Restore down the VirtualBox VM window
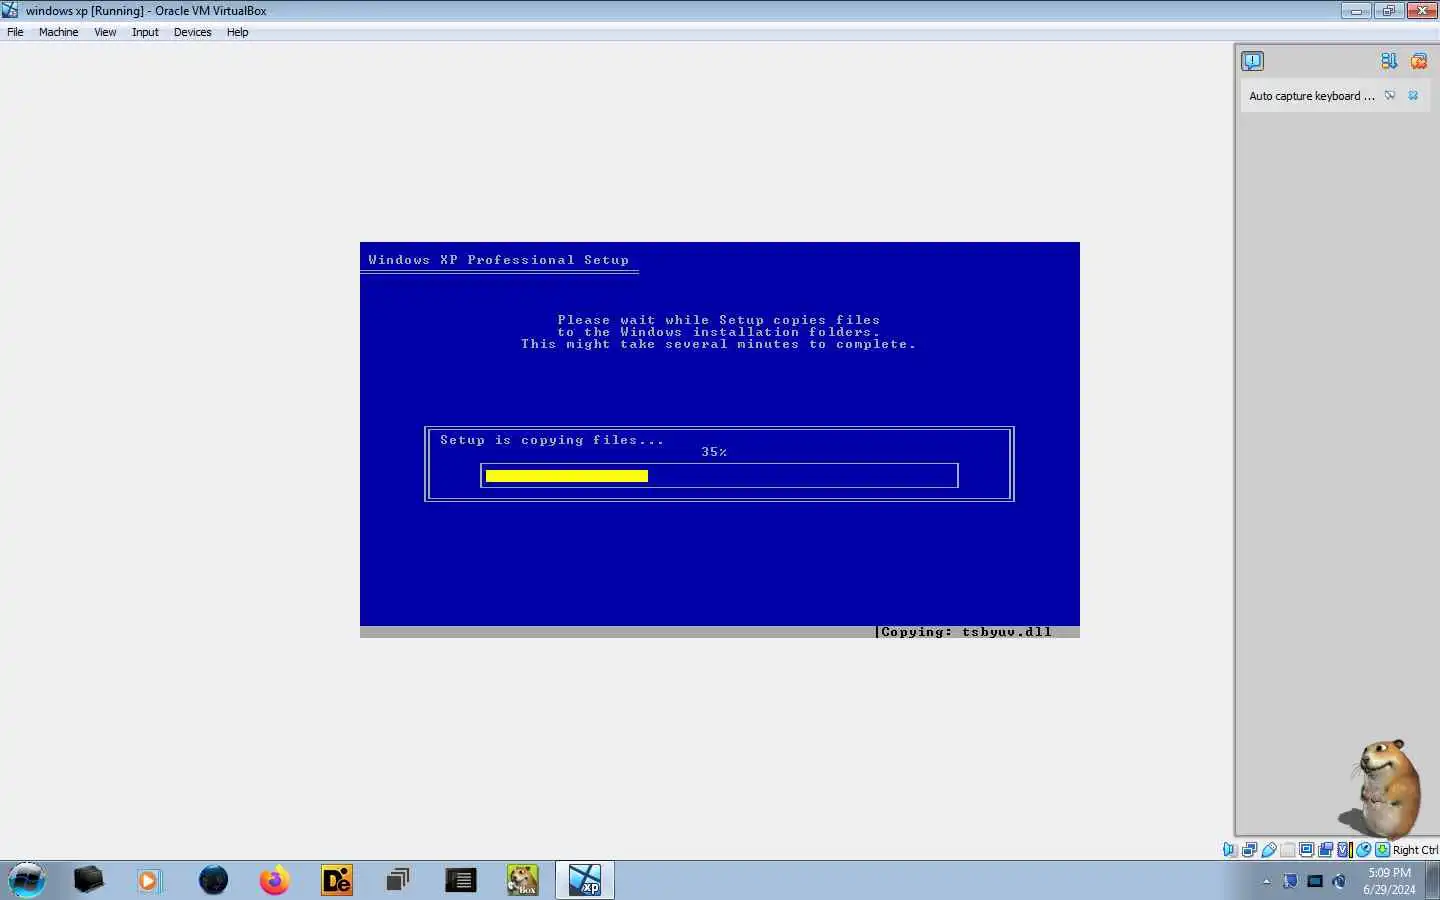 [x=1388, y=11]
